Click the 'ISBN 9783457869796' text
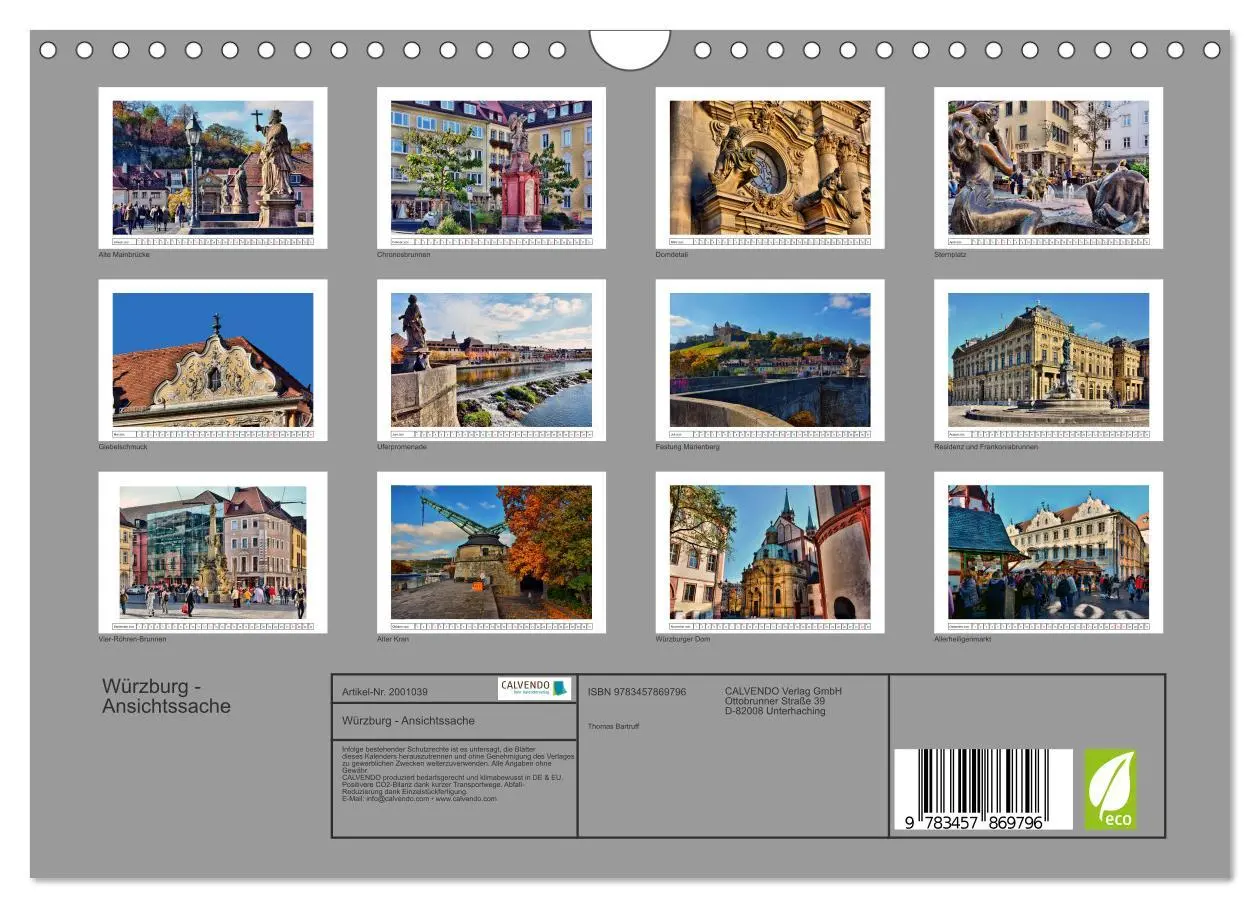Image resolution: width=1260 pixels, height=908 pixels. pyautogui.click(x=637, y=692)
